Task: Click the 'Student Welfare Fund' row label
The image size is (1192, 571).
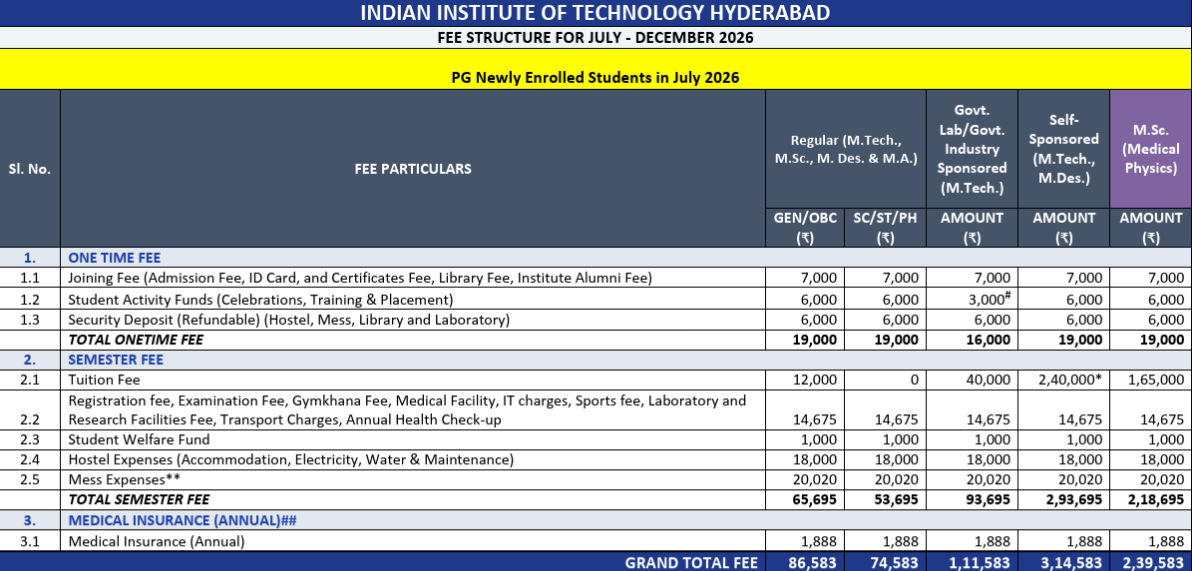Action: (x=139, y=439)
